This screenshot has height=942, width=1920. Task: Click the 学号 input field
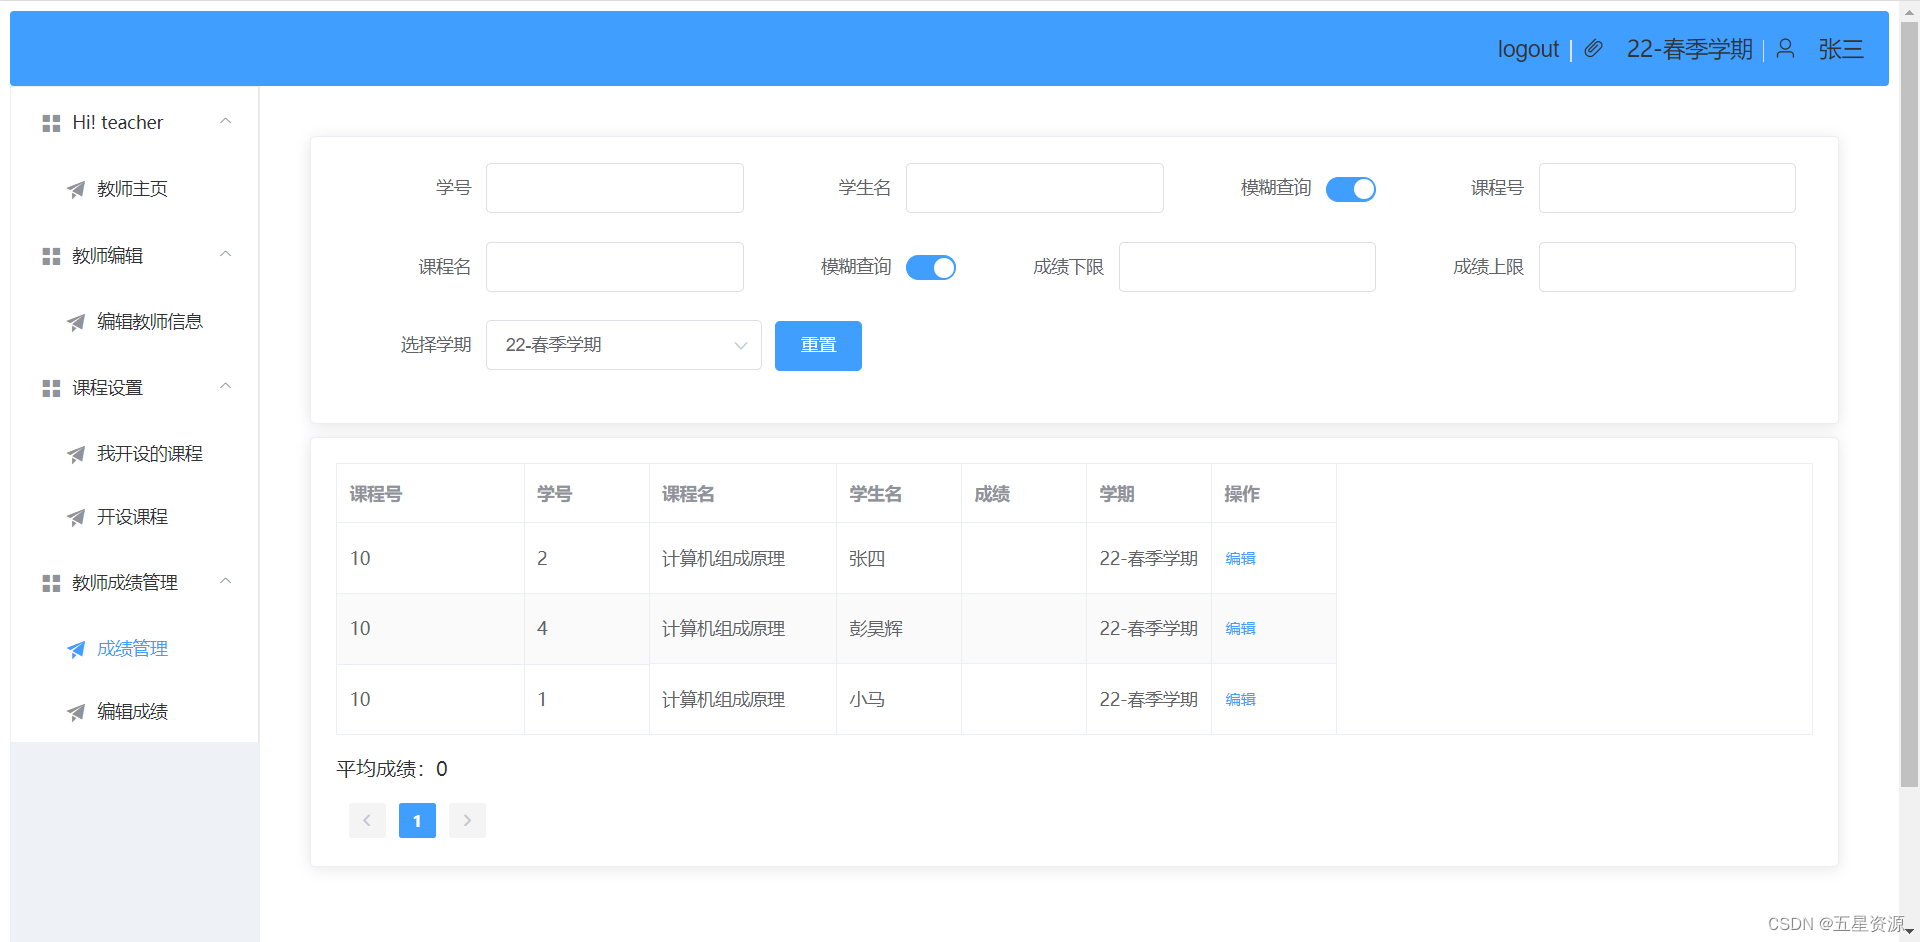pyautogui.click(x=615, y=188)
